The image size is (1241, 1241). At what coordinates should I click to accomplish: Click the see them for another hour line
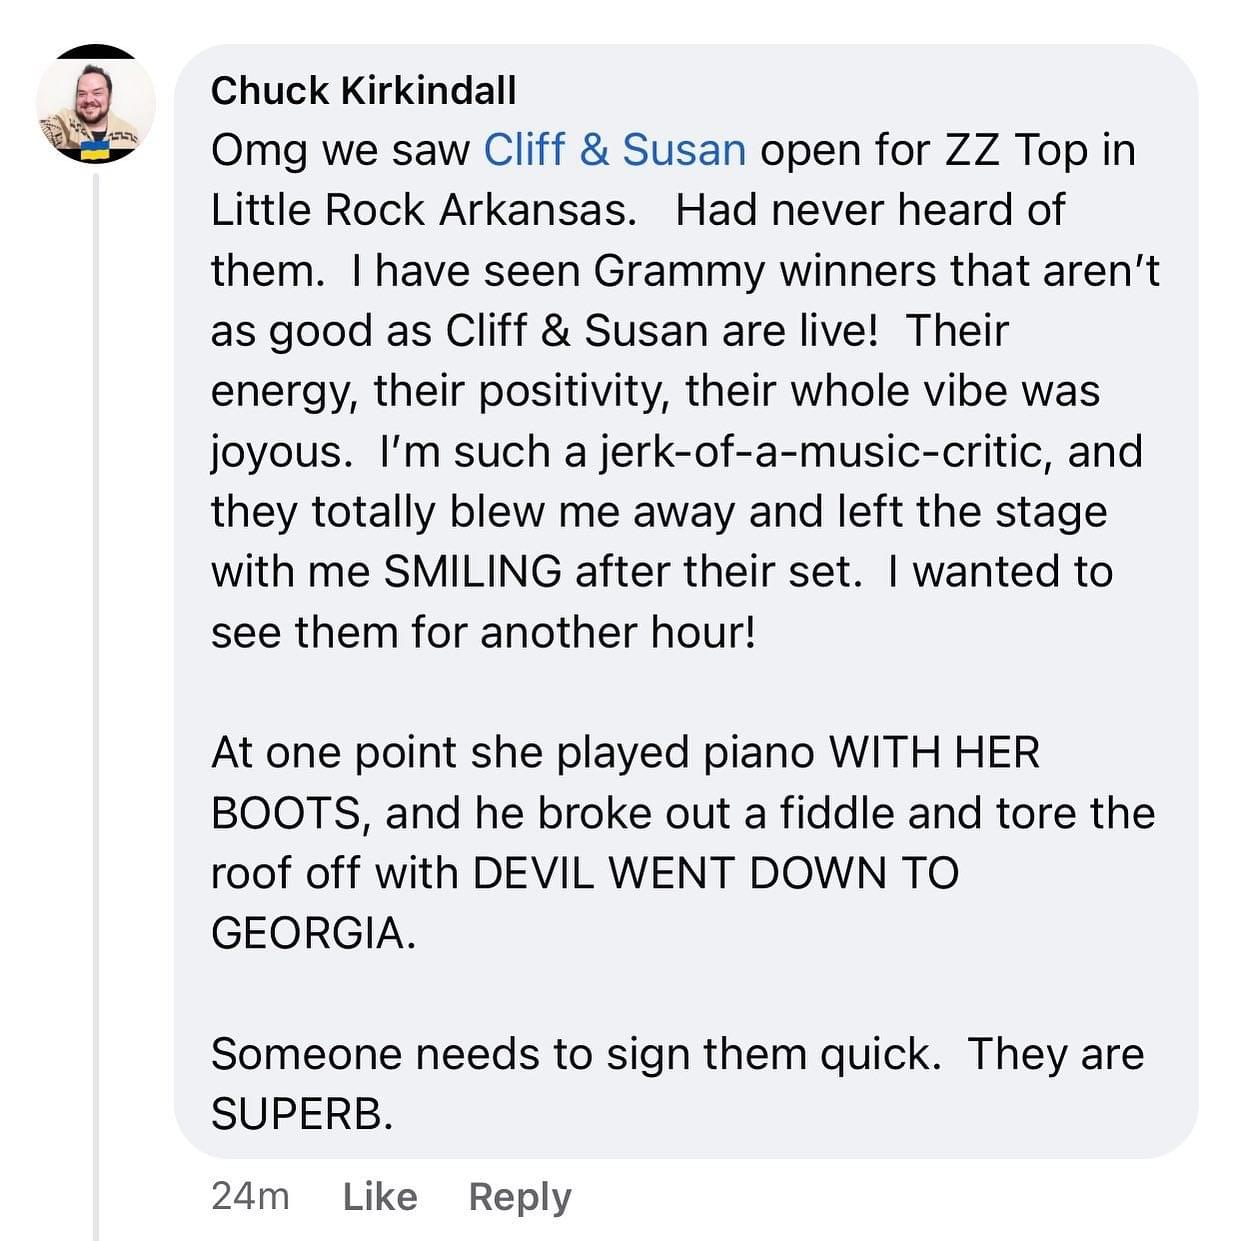tap(483, 632)
